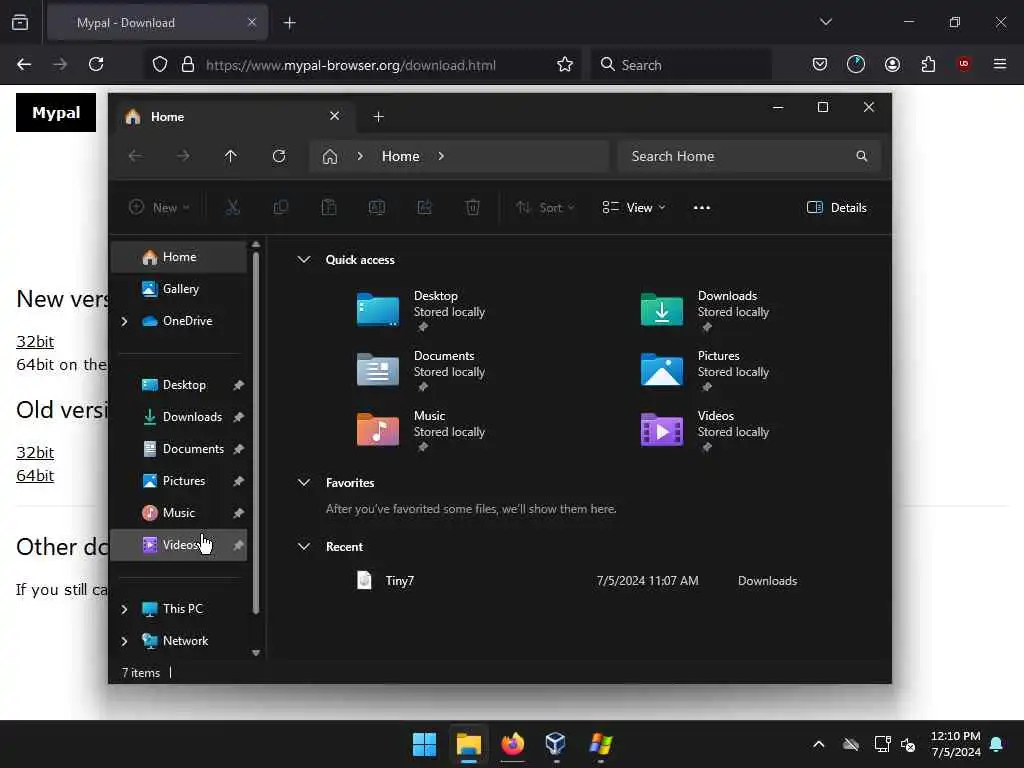Image resolution: width=1024 pixels, height=768 pixels.
Task: Open the Firefox hamburger application menu
Action: click(1000, 64)
